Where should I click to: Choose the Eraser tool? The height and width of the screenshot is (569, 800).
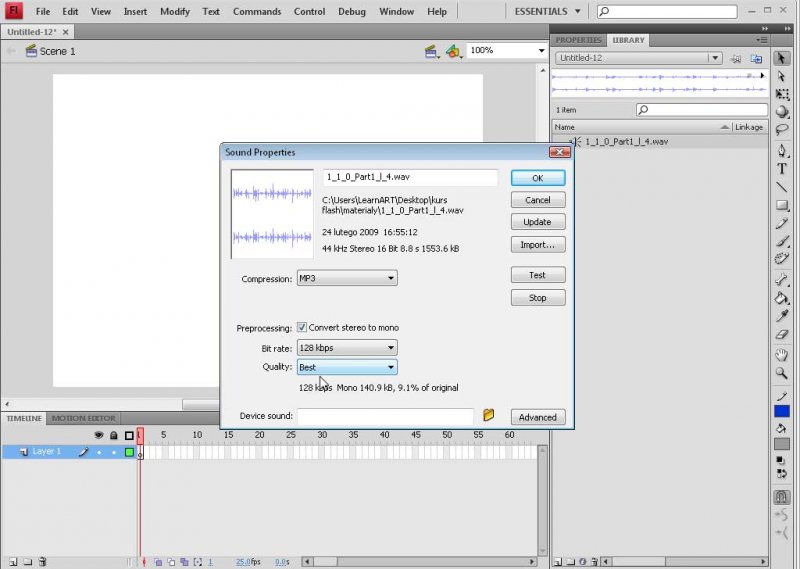(782, 335)
